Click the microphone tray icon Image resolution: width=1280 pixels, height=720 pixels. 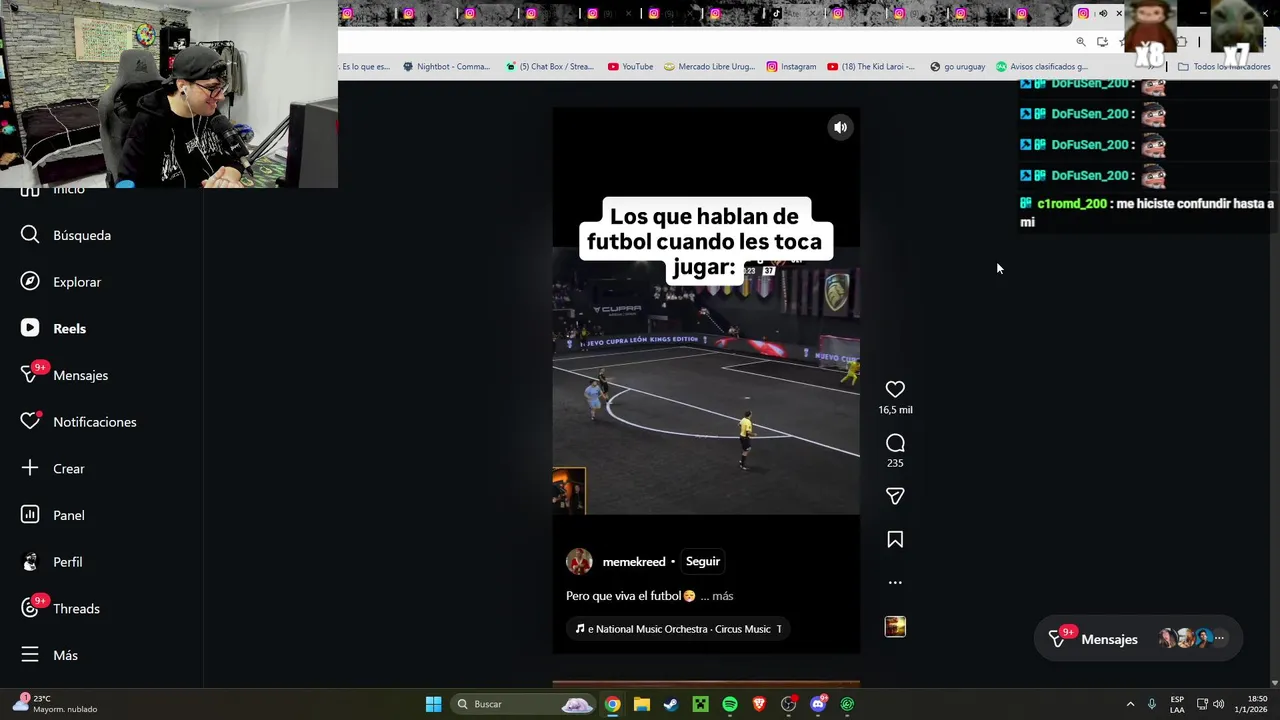(x=1152, y=704)
